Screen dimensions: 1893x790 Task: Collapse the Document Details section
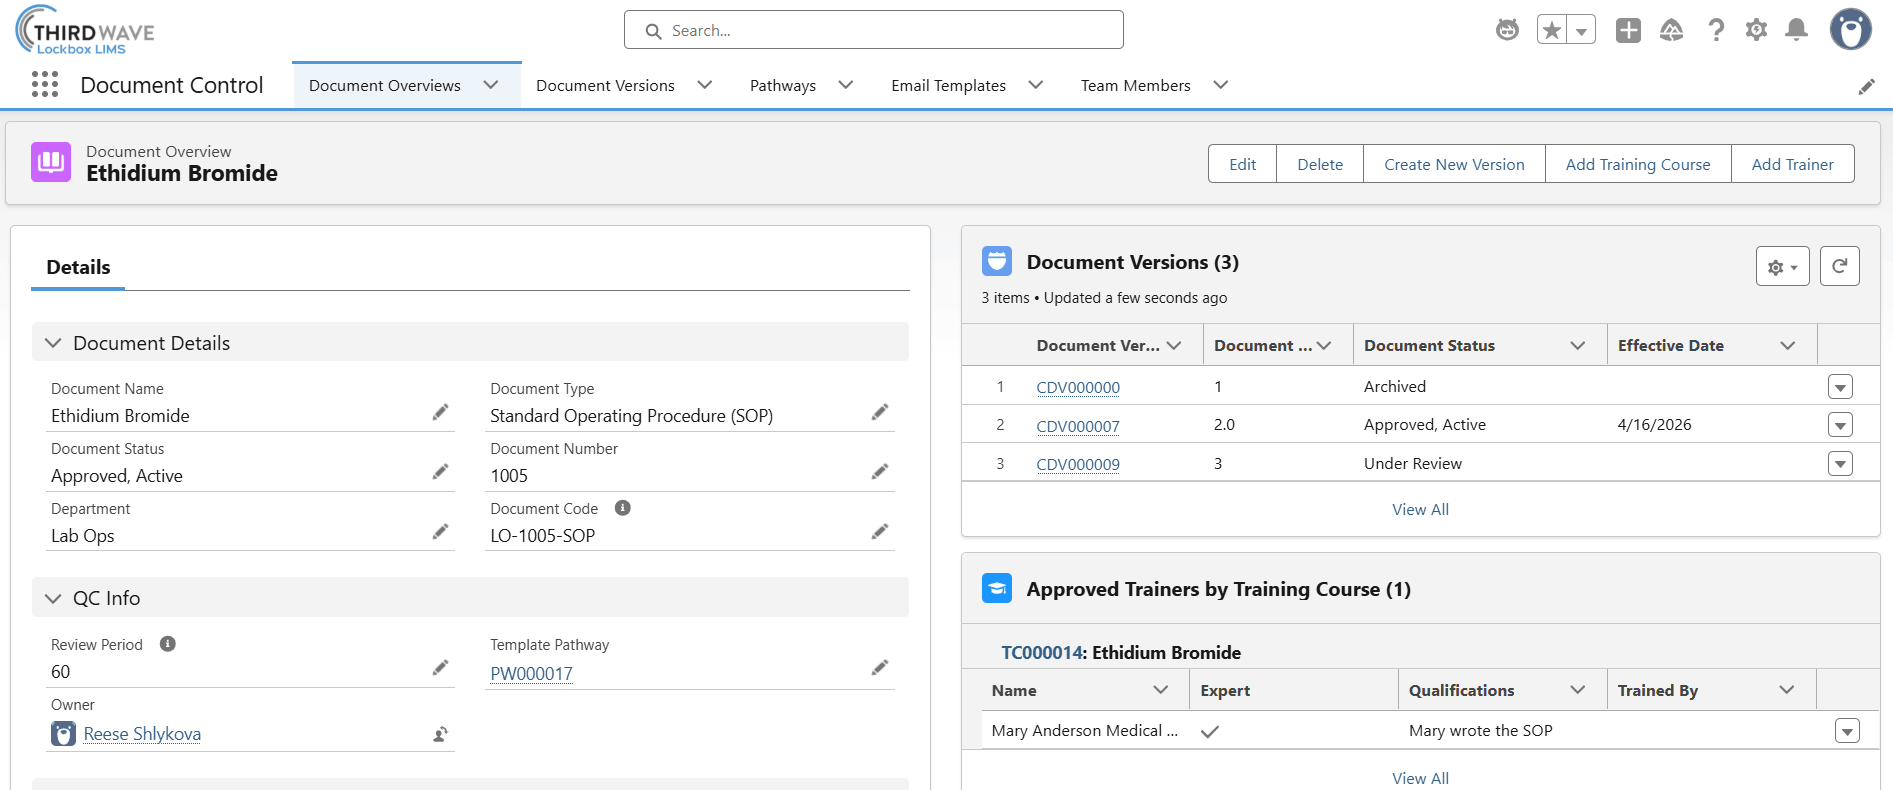coord(53,343)
